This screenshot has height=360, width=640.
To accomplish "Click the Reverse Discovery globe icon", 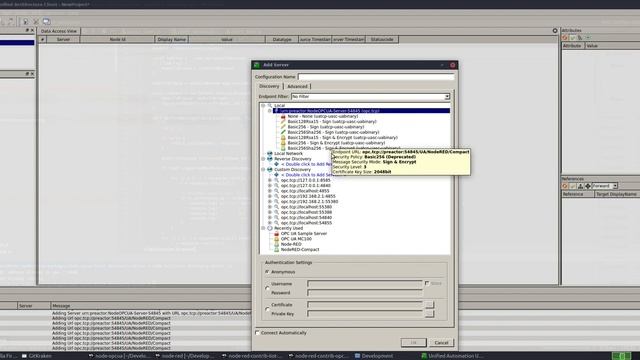I will tap(270, 159).
